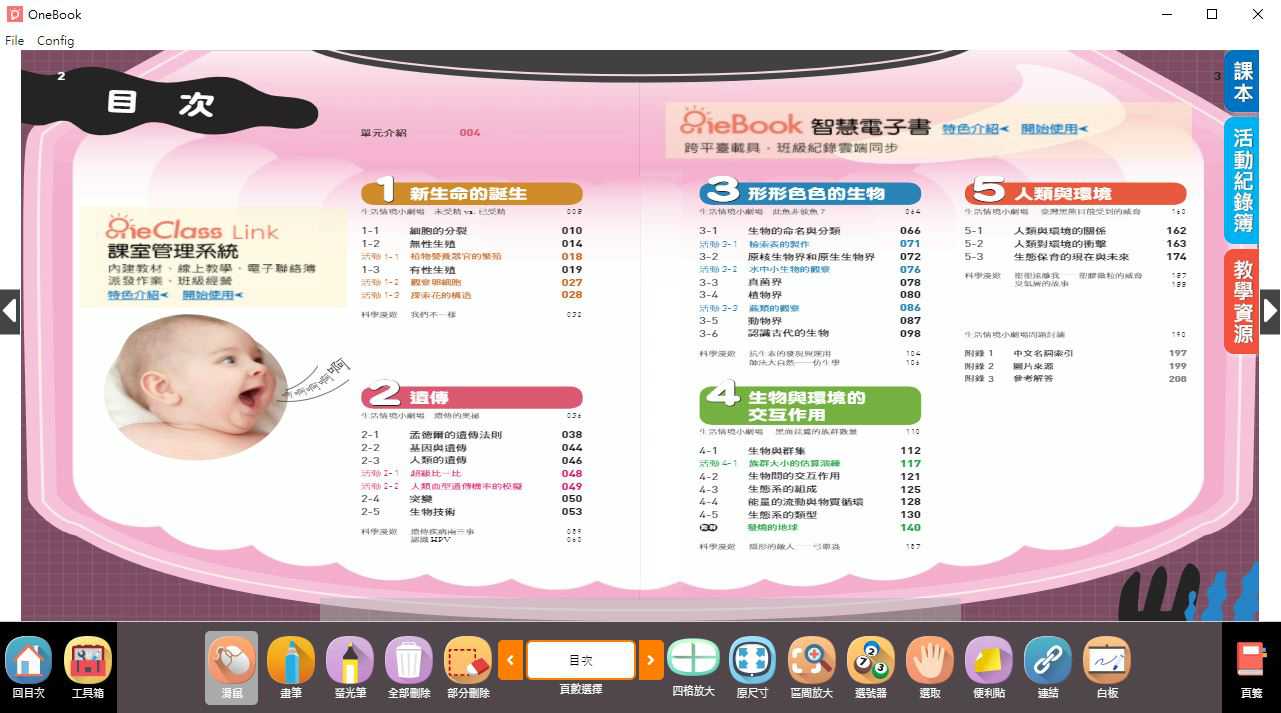Switch to the 活動紀錄簿 tab
Image resolution: width=1281 pixels, height=713 pixels.
tap(1242, 181)
